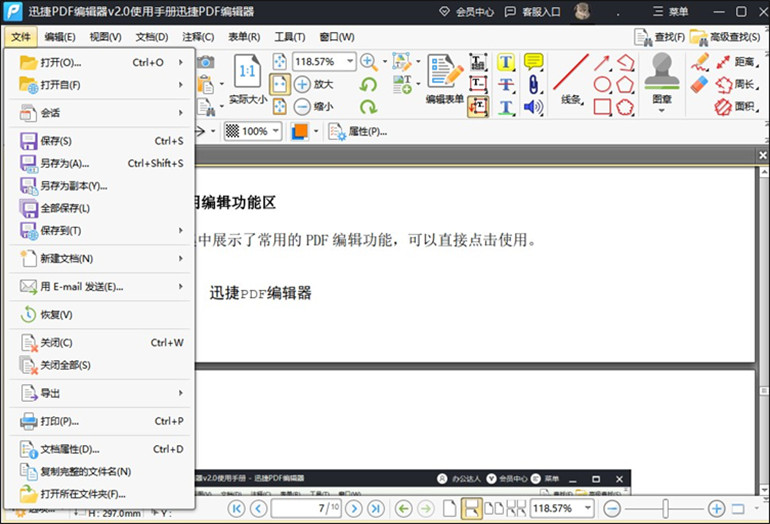Screen dimensions: 770x524
Task: Expand the Save To (保存到) submenu
Action: [x=181, y=230]
